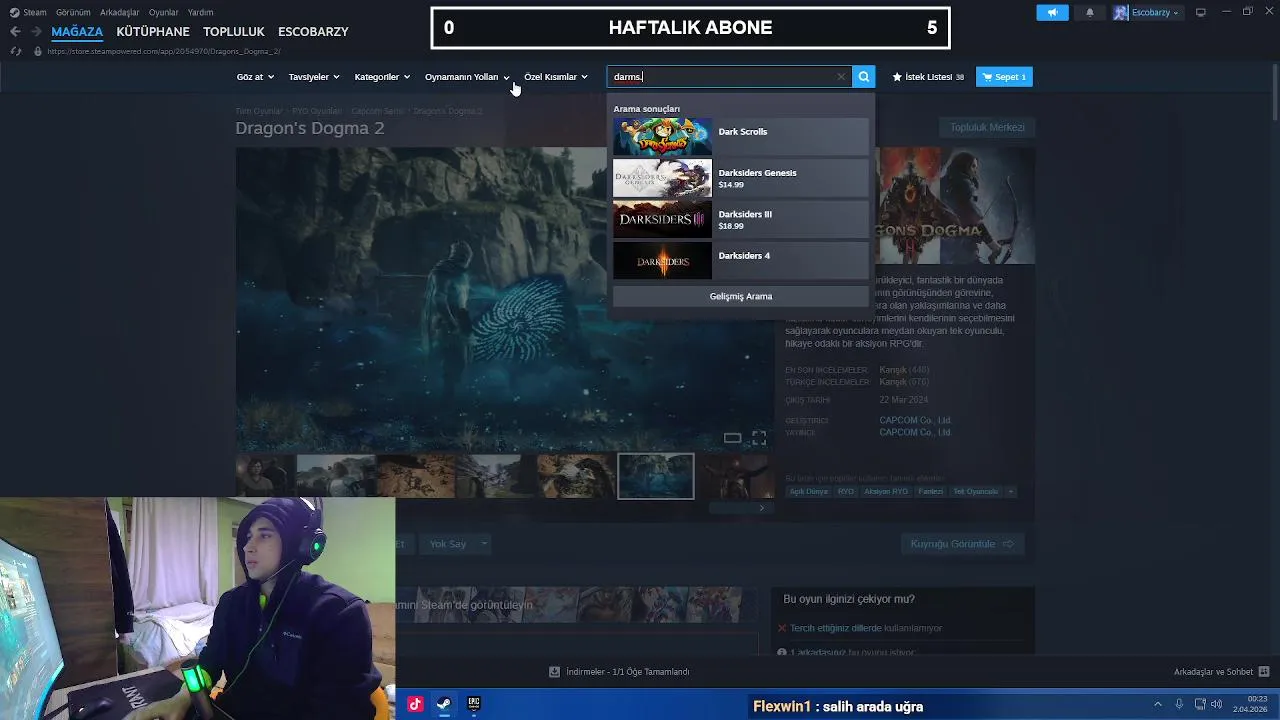Click Gelişmiş Arama button

click(x=741, y=296)
